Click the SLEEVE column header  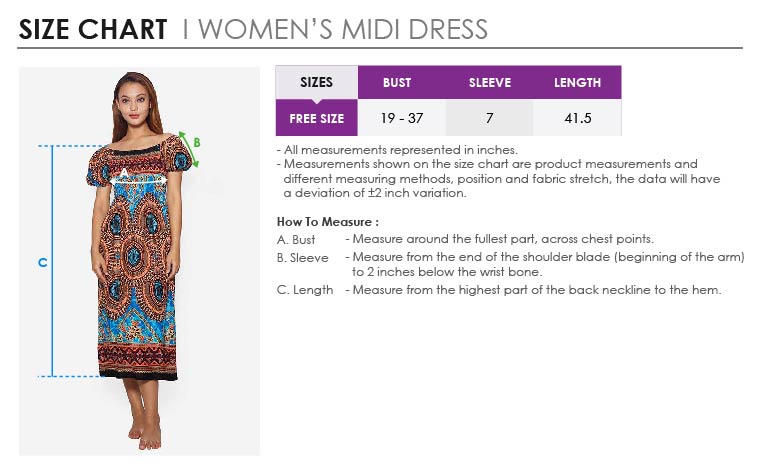(489, 83)
